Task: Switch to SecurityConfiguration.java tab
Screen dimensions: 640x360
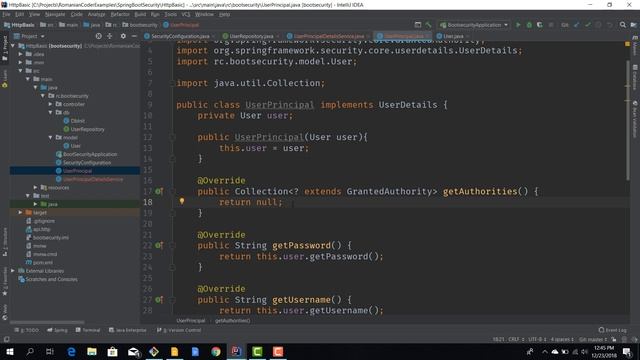Action: pos(180,36)
